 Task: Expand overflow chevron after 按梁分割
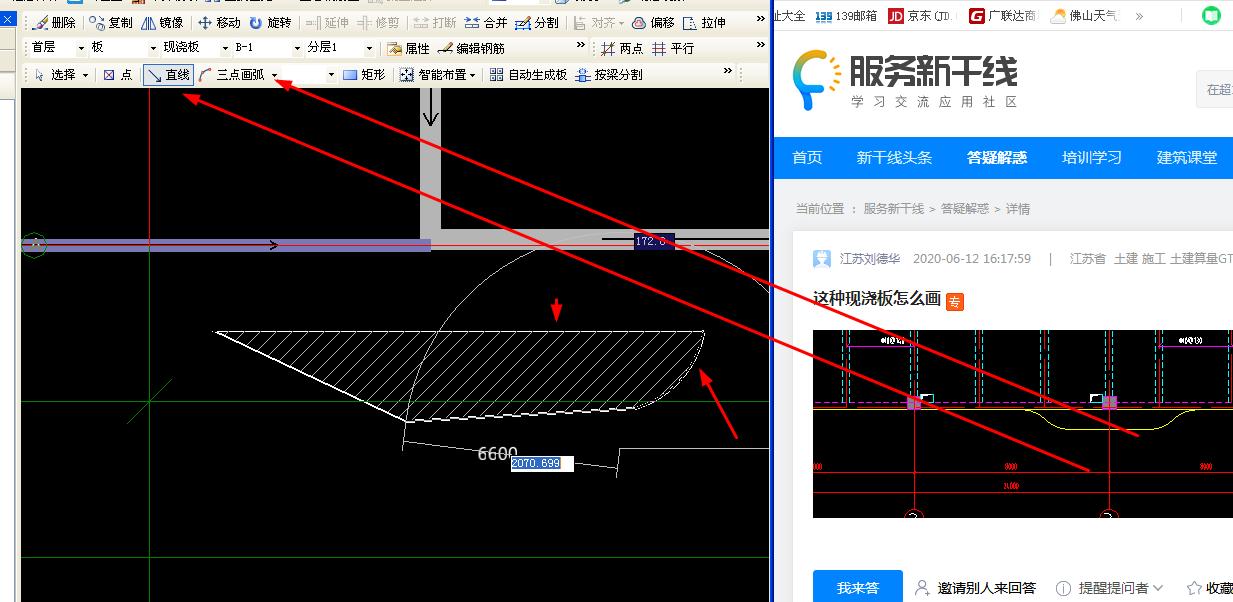point(728,71)
